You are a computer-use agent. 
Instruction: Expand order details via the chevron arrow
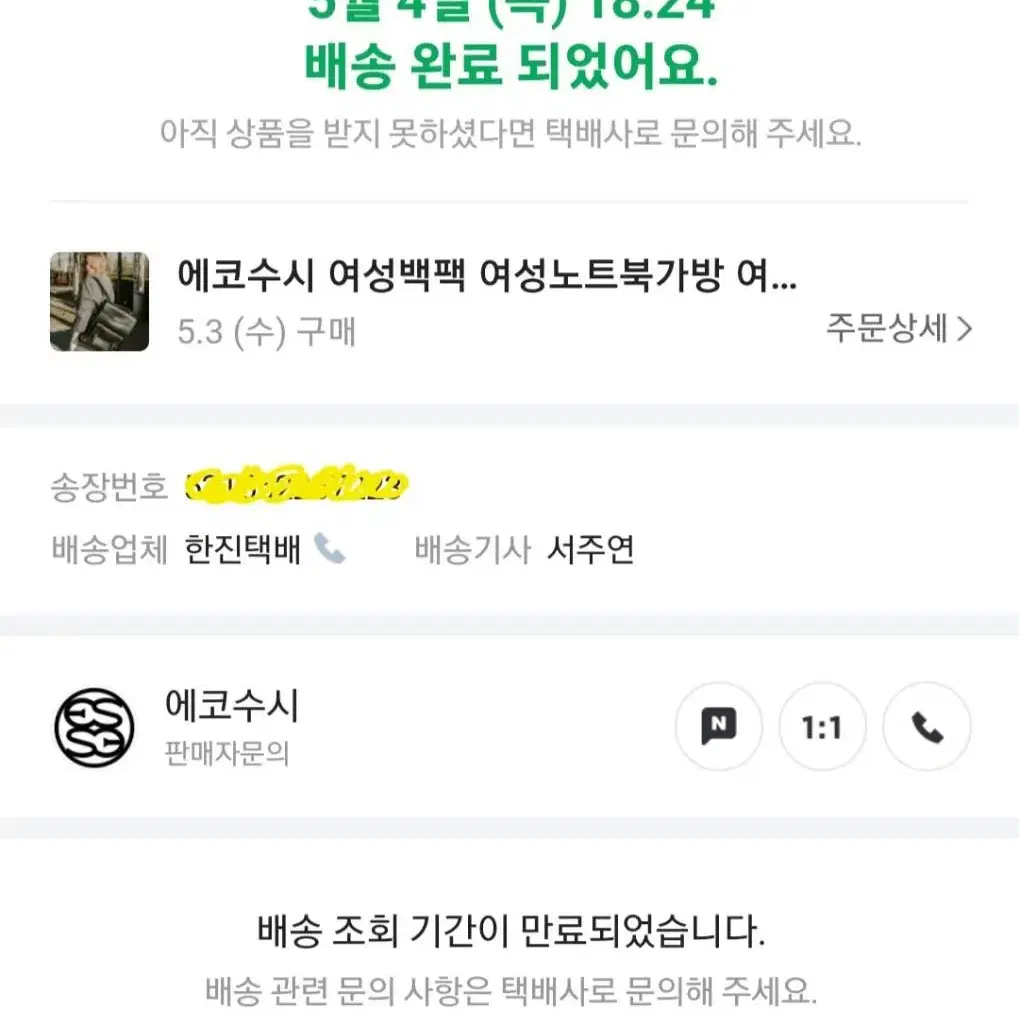965,328
